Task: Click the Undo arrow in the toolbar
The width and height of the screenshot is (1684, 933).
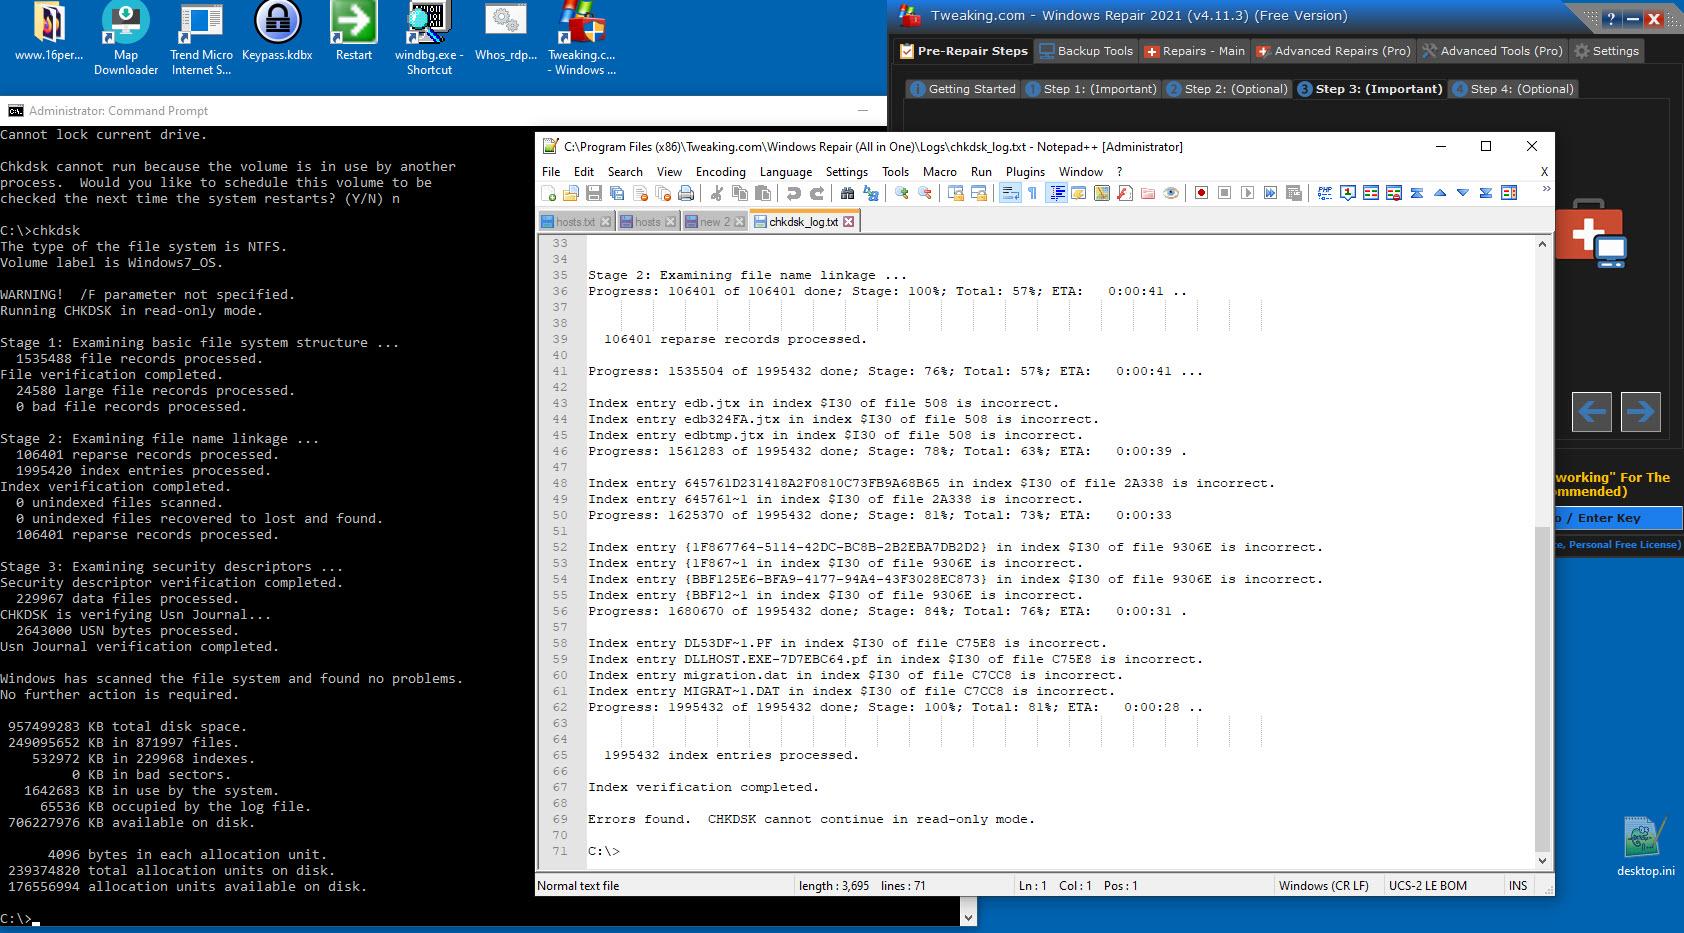Action: click(x=793, y=193)
